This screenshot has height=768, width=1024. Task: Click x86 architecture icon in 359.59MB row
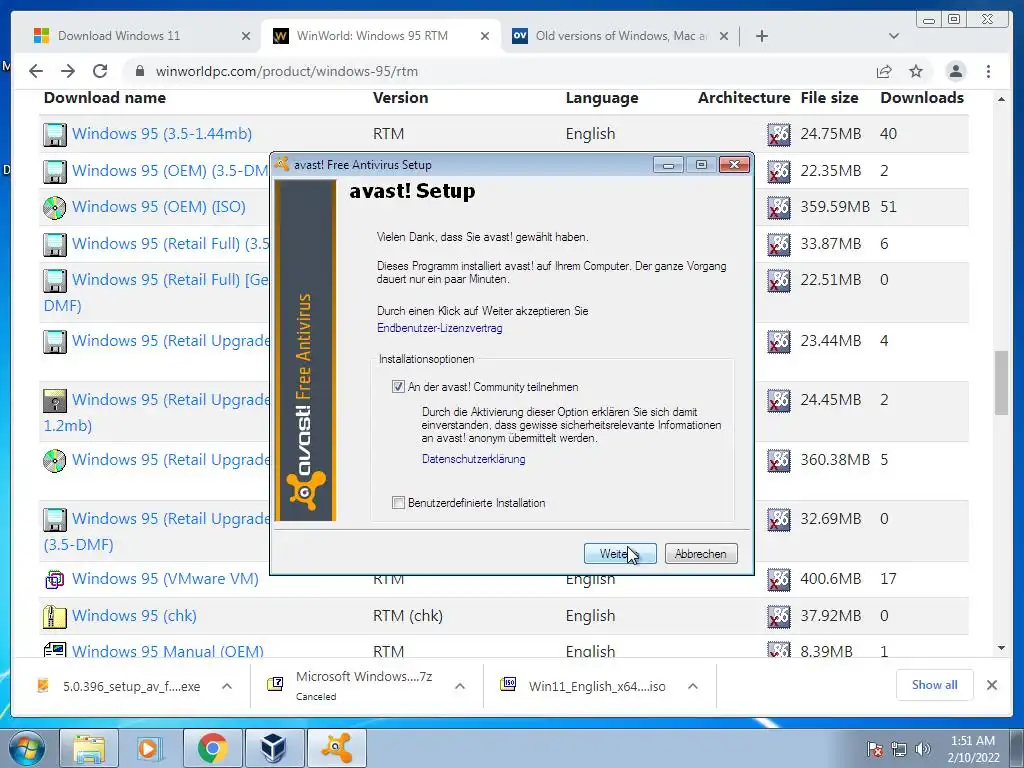point(778,208)
